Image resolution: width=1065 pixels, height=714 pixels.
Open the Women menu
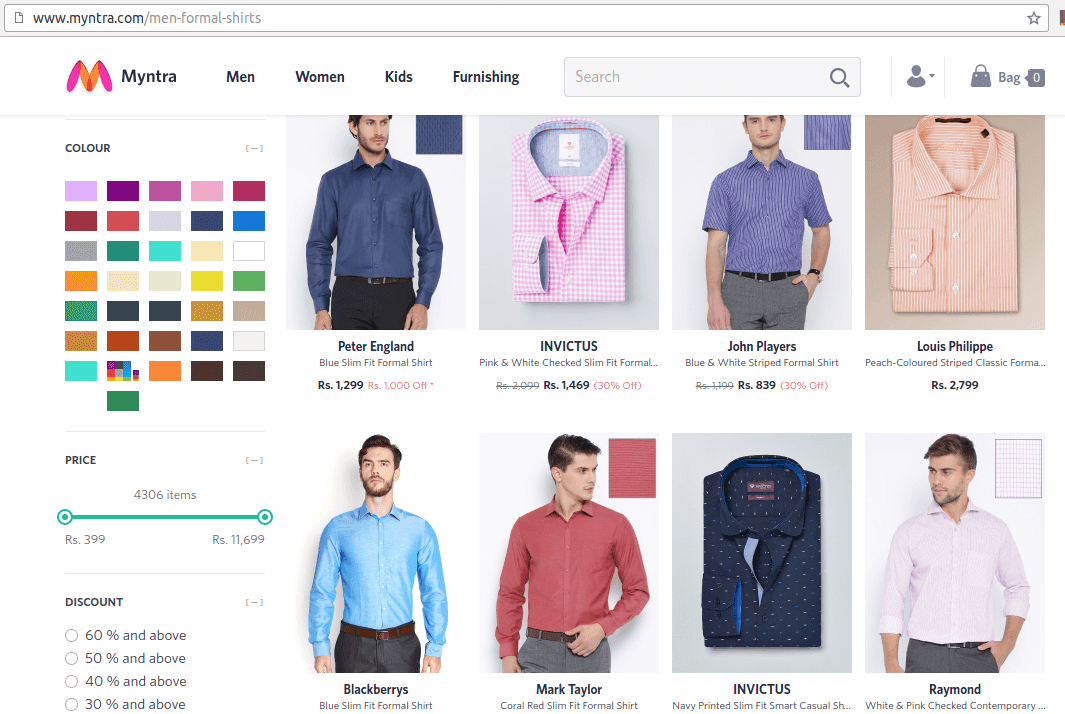point(320,77)
